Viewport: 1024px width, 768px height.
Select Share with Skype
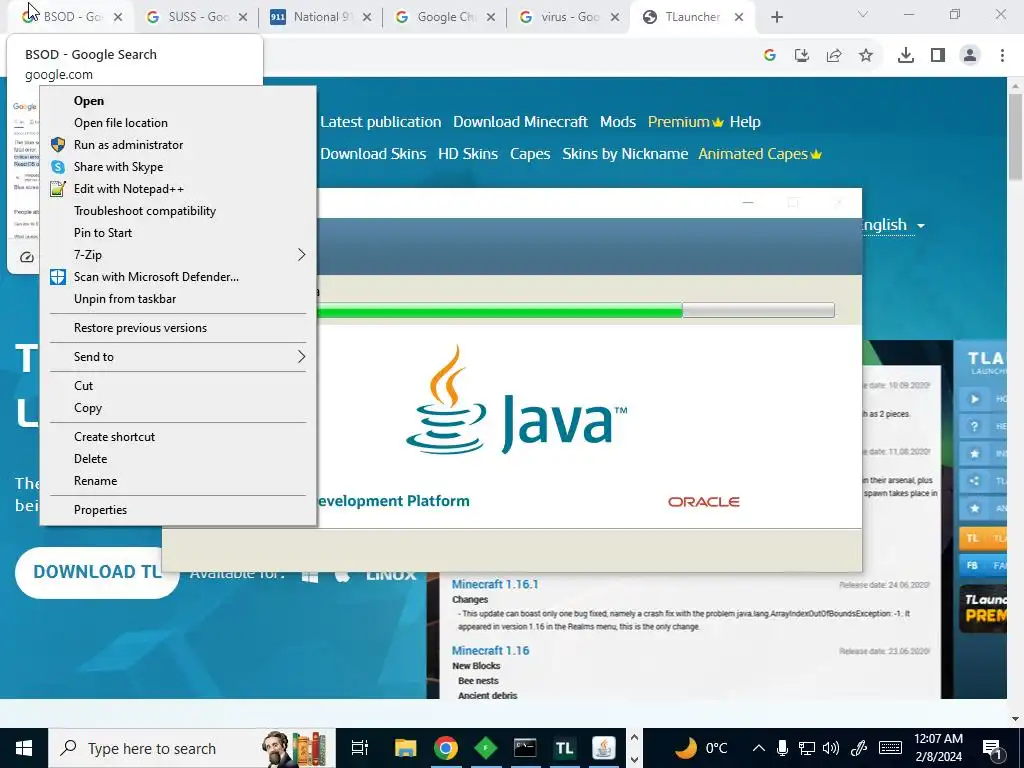click(178, 167)
